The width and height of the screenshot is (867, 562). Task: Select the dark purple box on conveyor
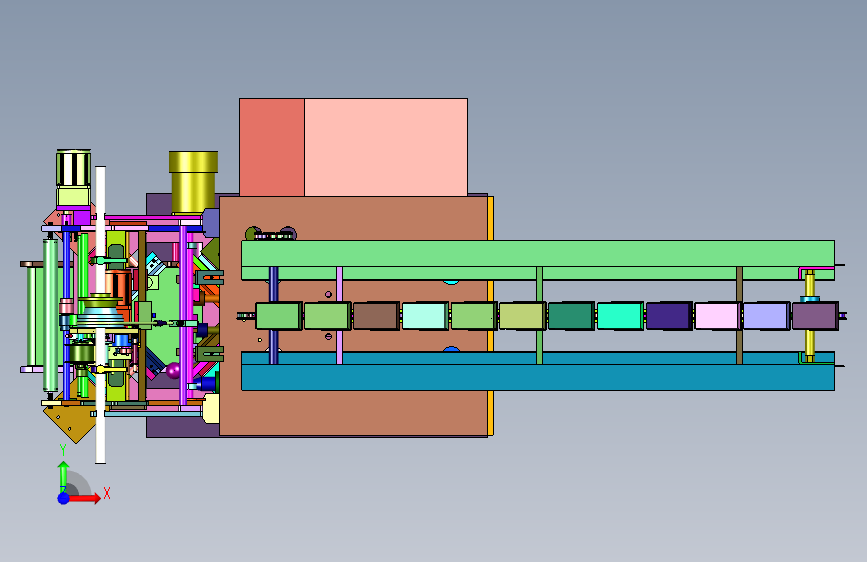(669, 316)
